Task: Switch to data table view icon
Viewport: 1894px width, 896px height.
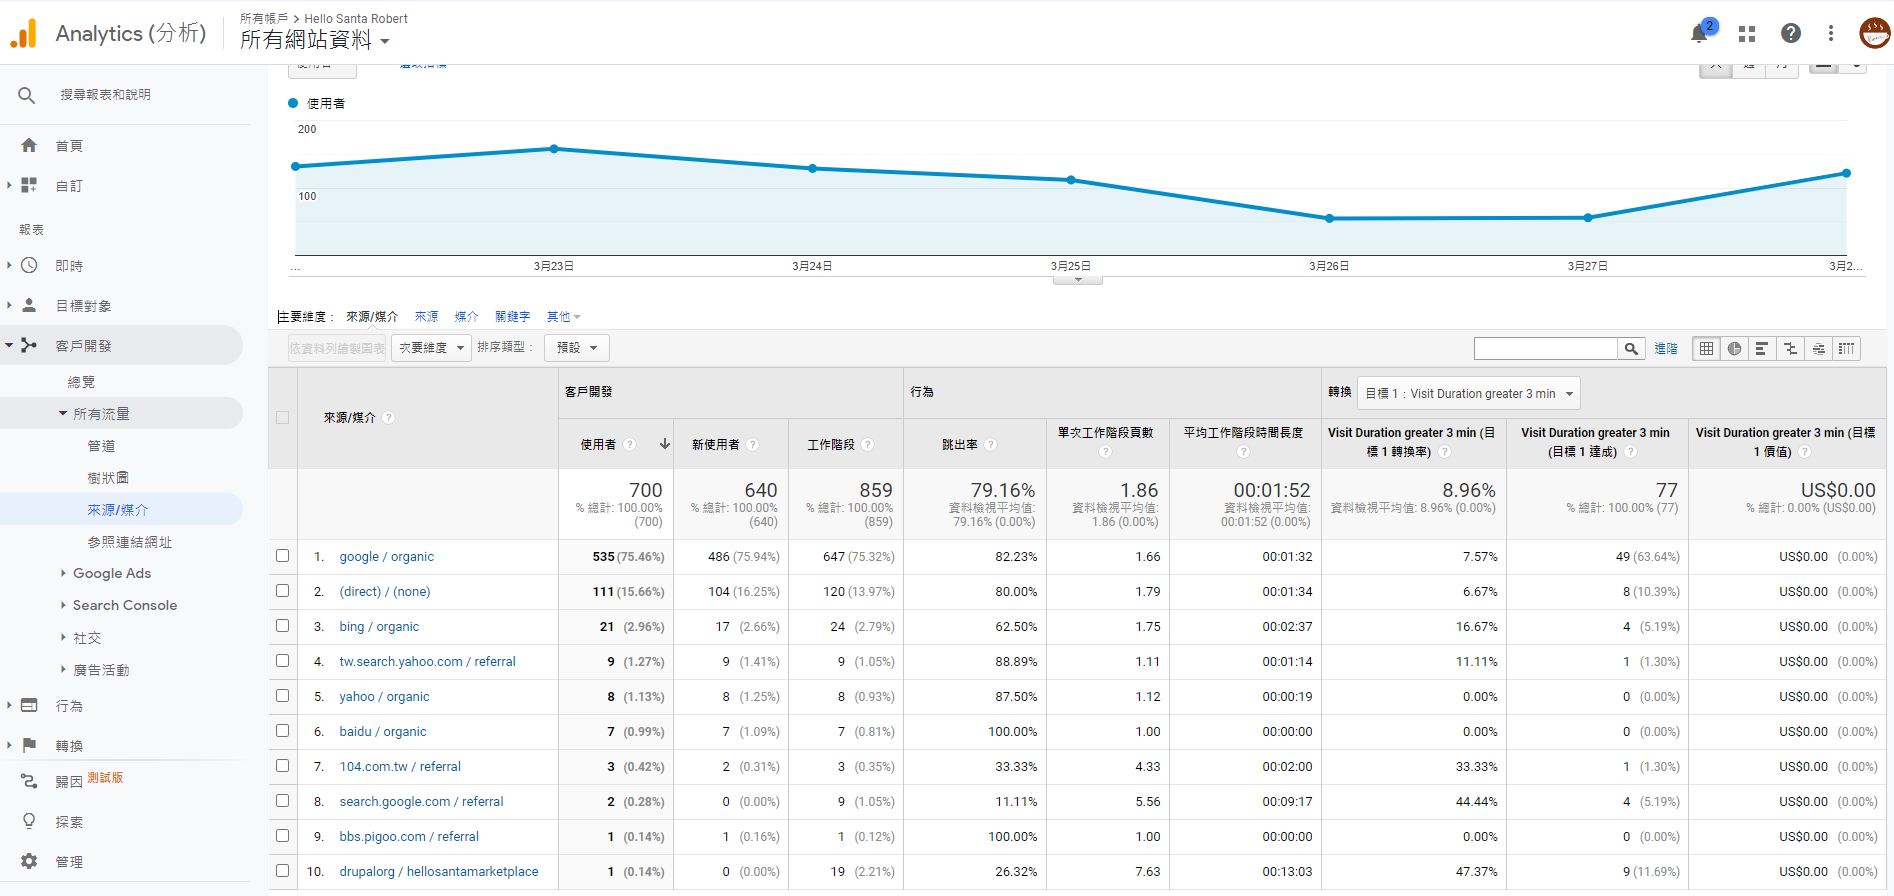Action: pos(1706,349)
